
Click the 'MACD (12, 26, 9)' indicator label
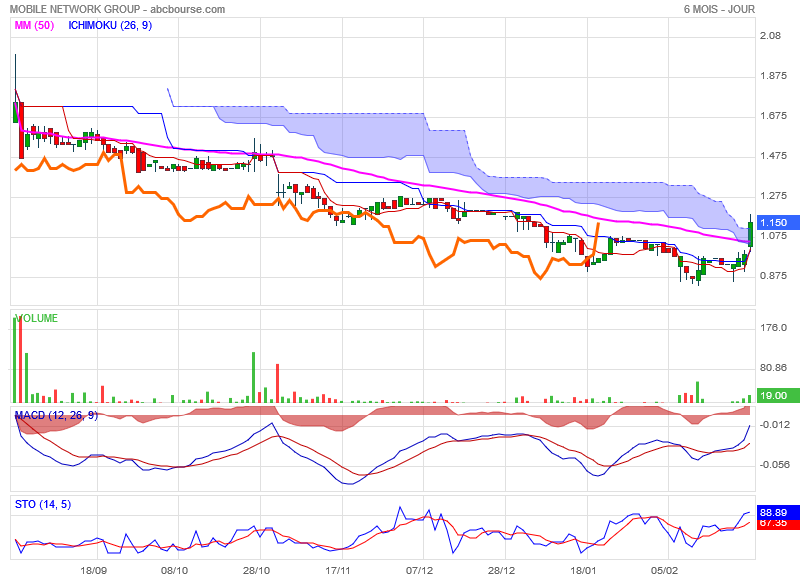click(56, 415)
